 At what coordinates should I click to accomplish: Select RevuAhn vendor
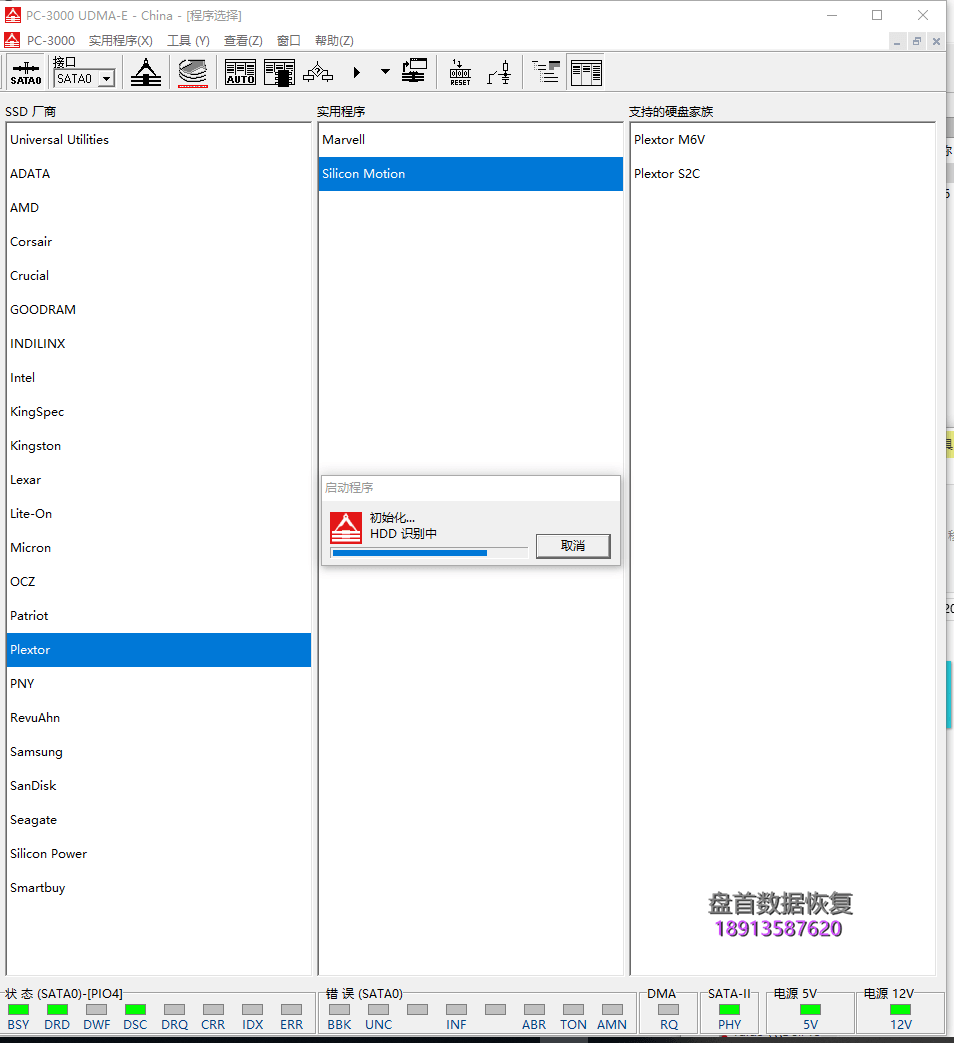(x=158, y=718)
